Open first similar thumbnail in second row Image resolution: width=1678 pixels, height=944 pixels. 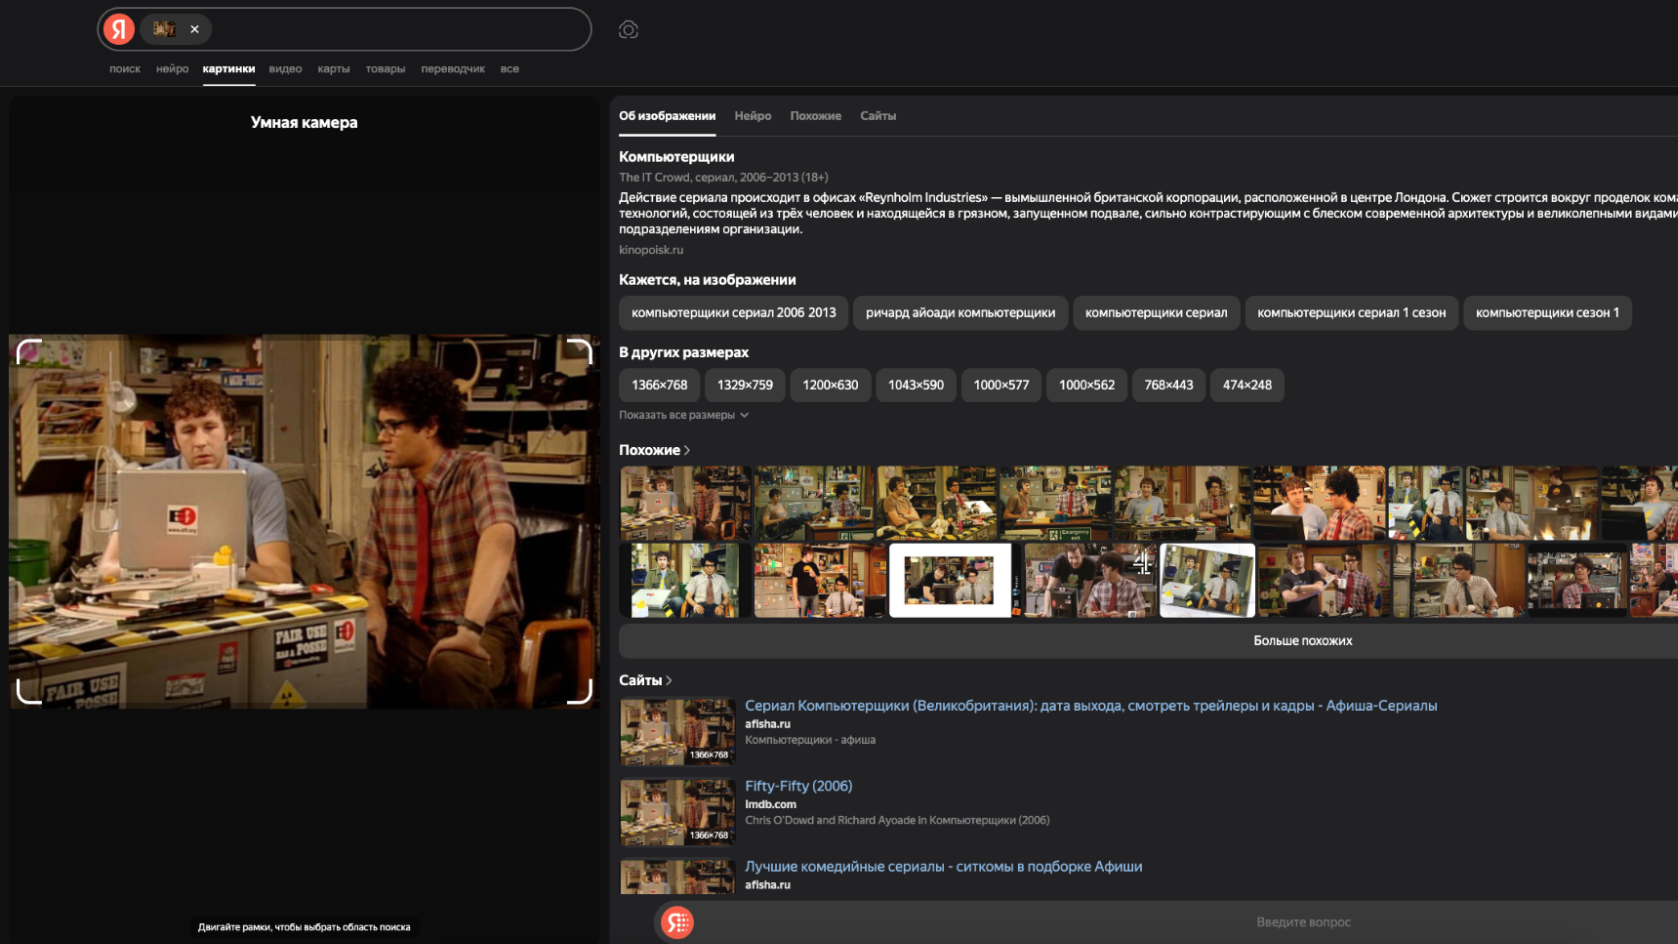(685, 580)
